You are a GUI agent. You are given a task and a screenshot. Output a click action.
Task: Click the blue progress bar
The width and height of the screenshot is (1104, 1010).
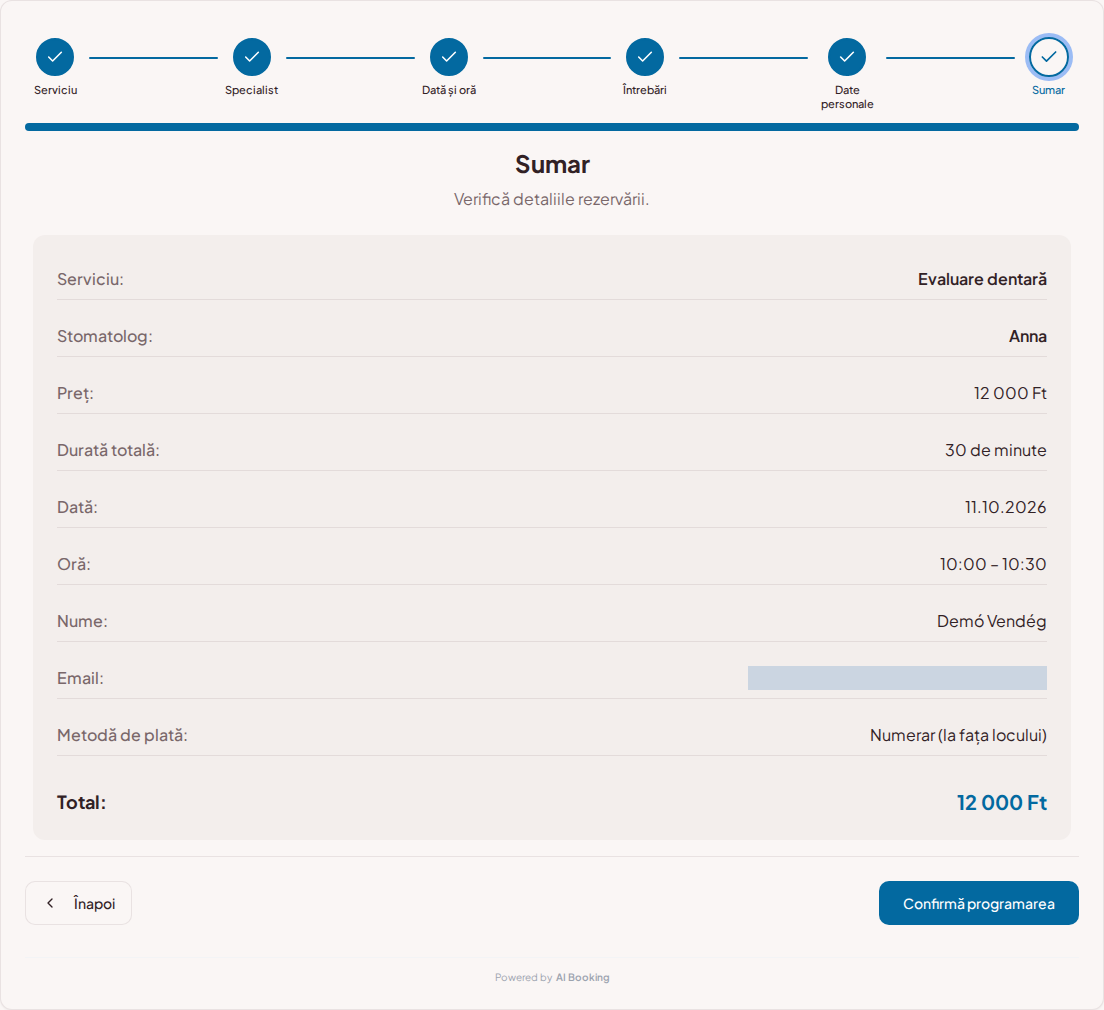pyautogui.click(x=552, y=127)
